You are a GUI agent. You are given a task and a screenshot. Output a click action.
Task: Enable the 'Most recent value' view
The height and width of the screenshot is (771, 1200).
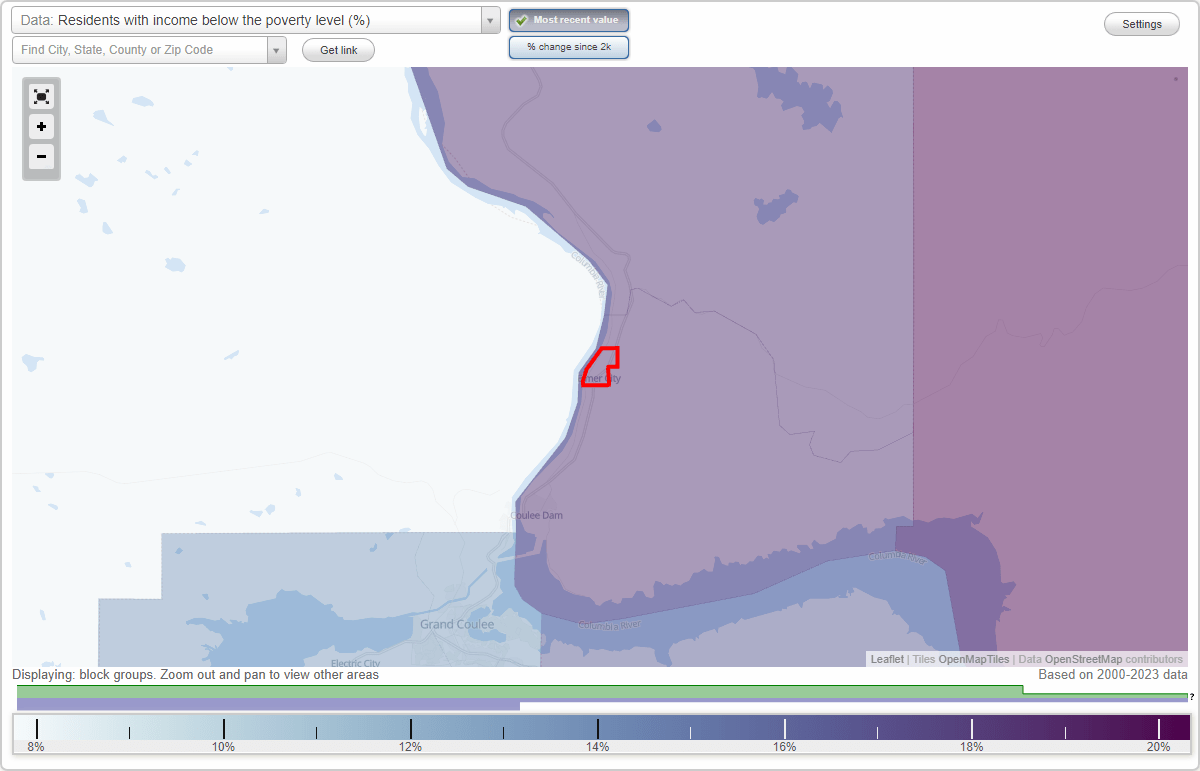568,19
